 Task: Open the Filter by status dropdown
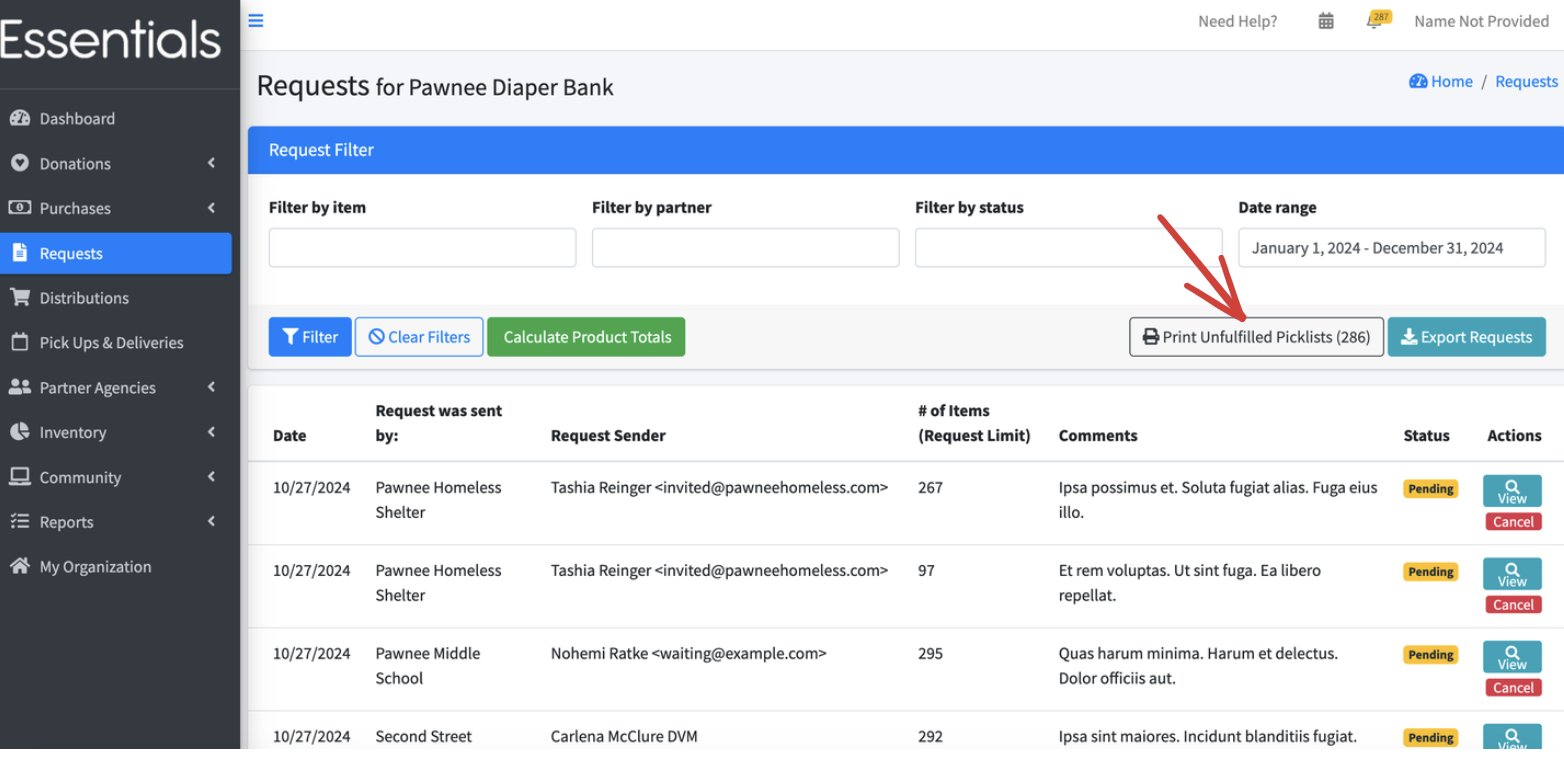click(1068, 248)
